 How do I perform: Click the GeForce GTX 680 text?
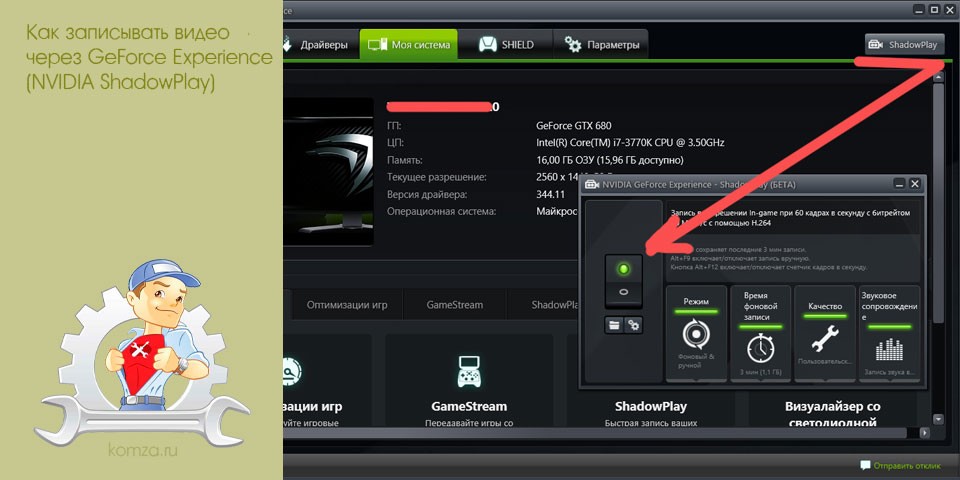point(573,126)
